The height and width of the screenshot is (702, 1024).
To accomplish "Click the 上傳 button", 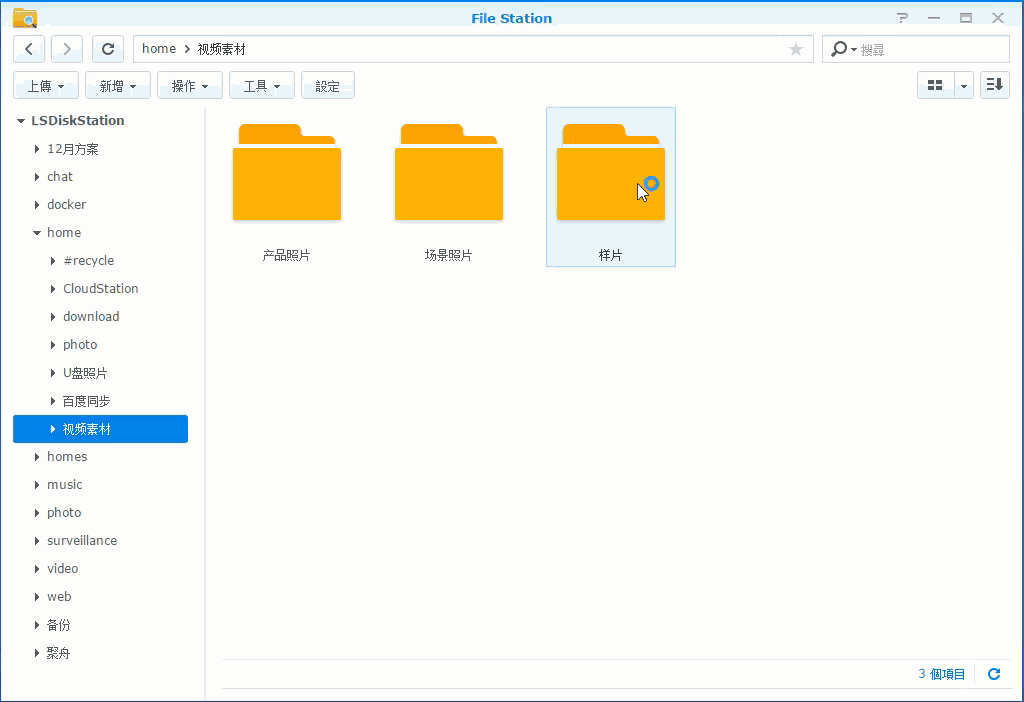I will pos(45,85).
